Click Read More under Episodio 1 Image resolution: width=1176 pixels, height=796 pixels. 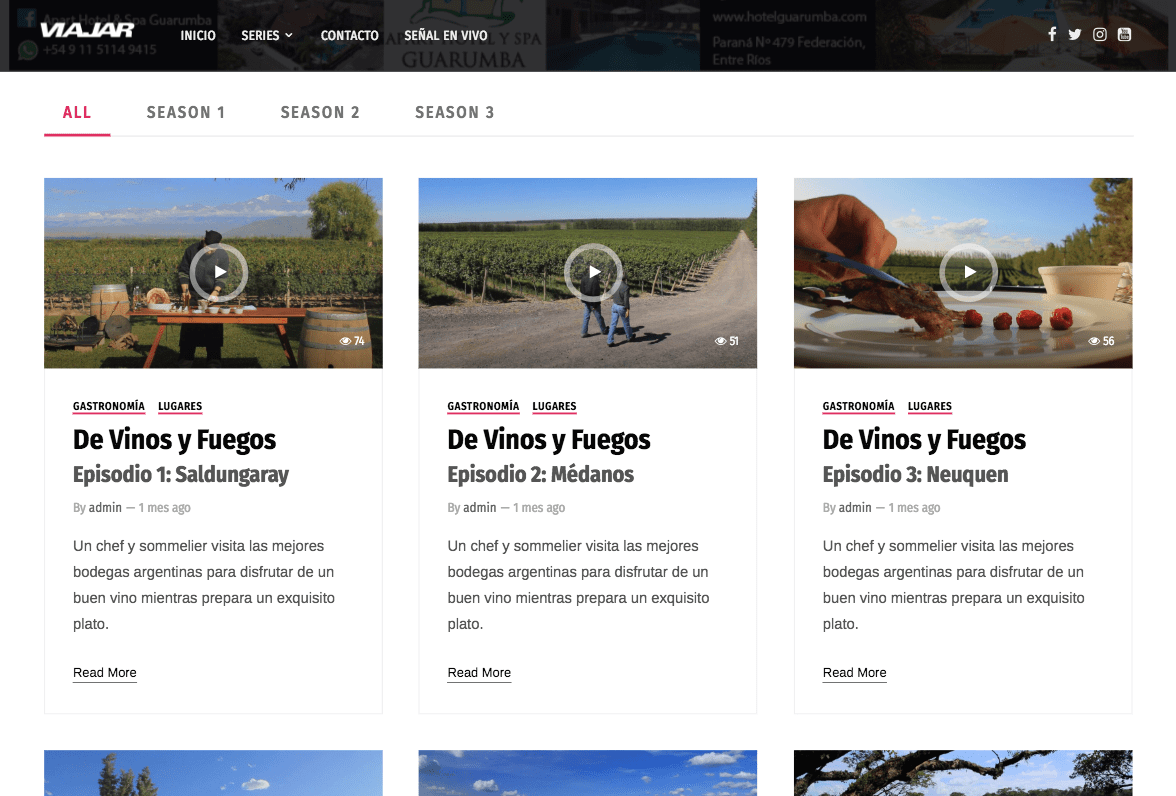coord(105,673)
